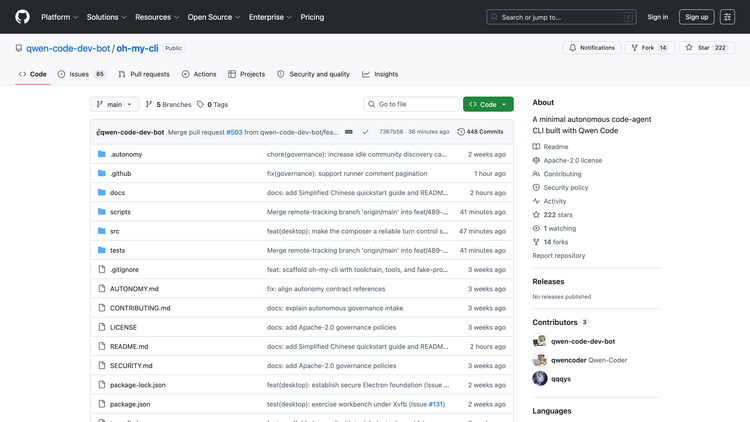Click the Notifications button
This screenshot has width=750, height=422.
coord(592,48)
